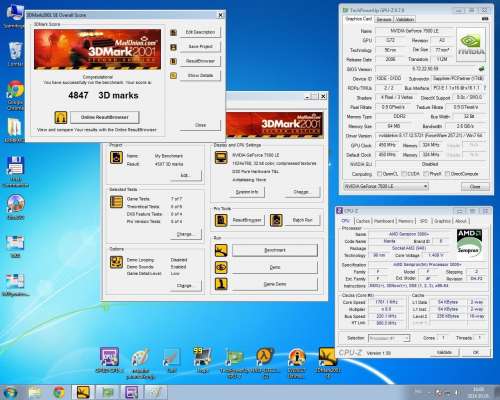Toggle the OpenCL checkbox in GPU-Z

(x=379, y=174)
